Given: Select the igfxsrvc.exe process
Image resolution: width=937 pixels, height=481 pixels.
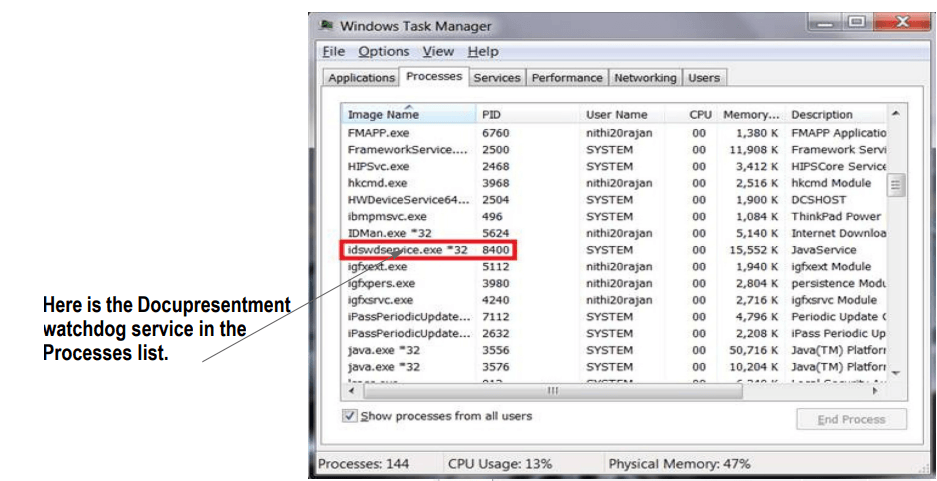Looking at the screenshot, I should [x=614, y=300].
